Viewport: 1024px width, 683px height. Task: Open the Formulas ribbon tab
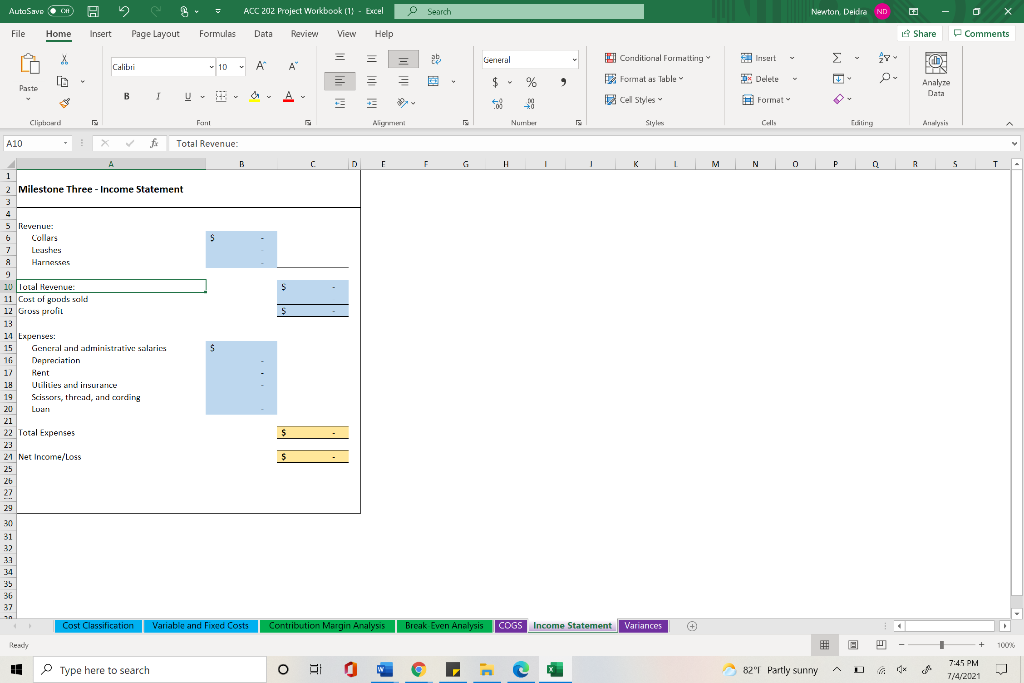tap(217, 34)
